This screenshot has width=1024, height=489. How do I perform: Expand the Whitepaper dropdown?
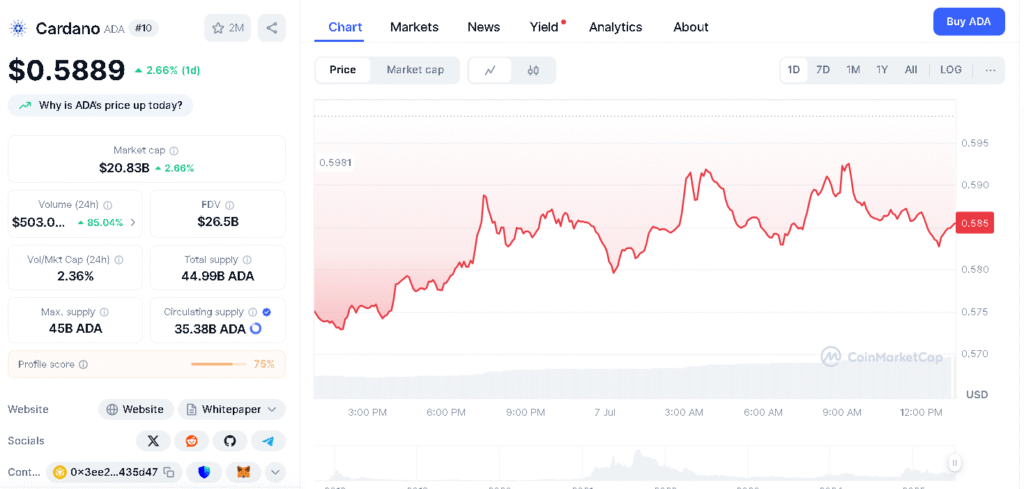pyautogui.click(x=232, y=409)
